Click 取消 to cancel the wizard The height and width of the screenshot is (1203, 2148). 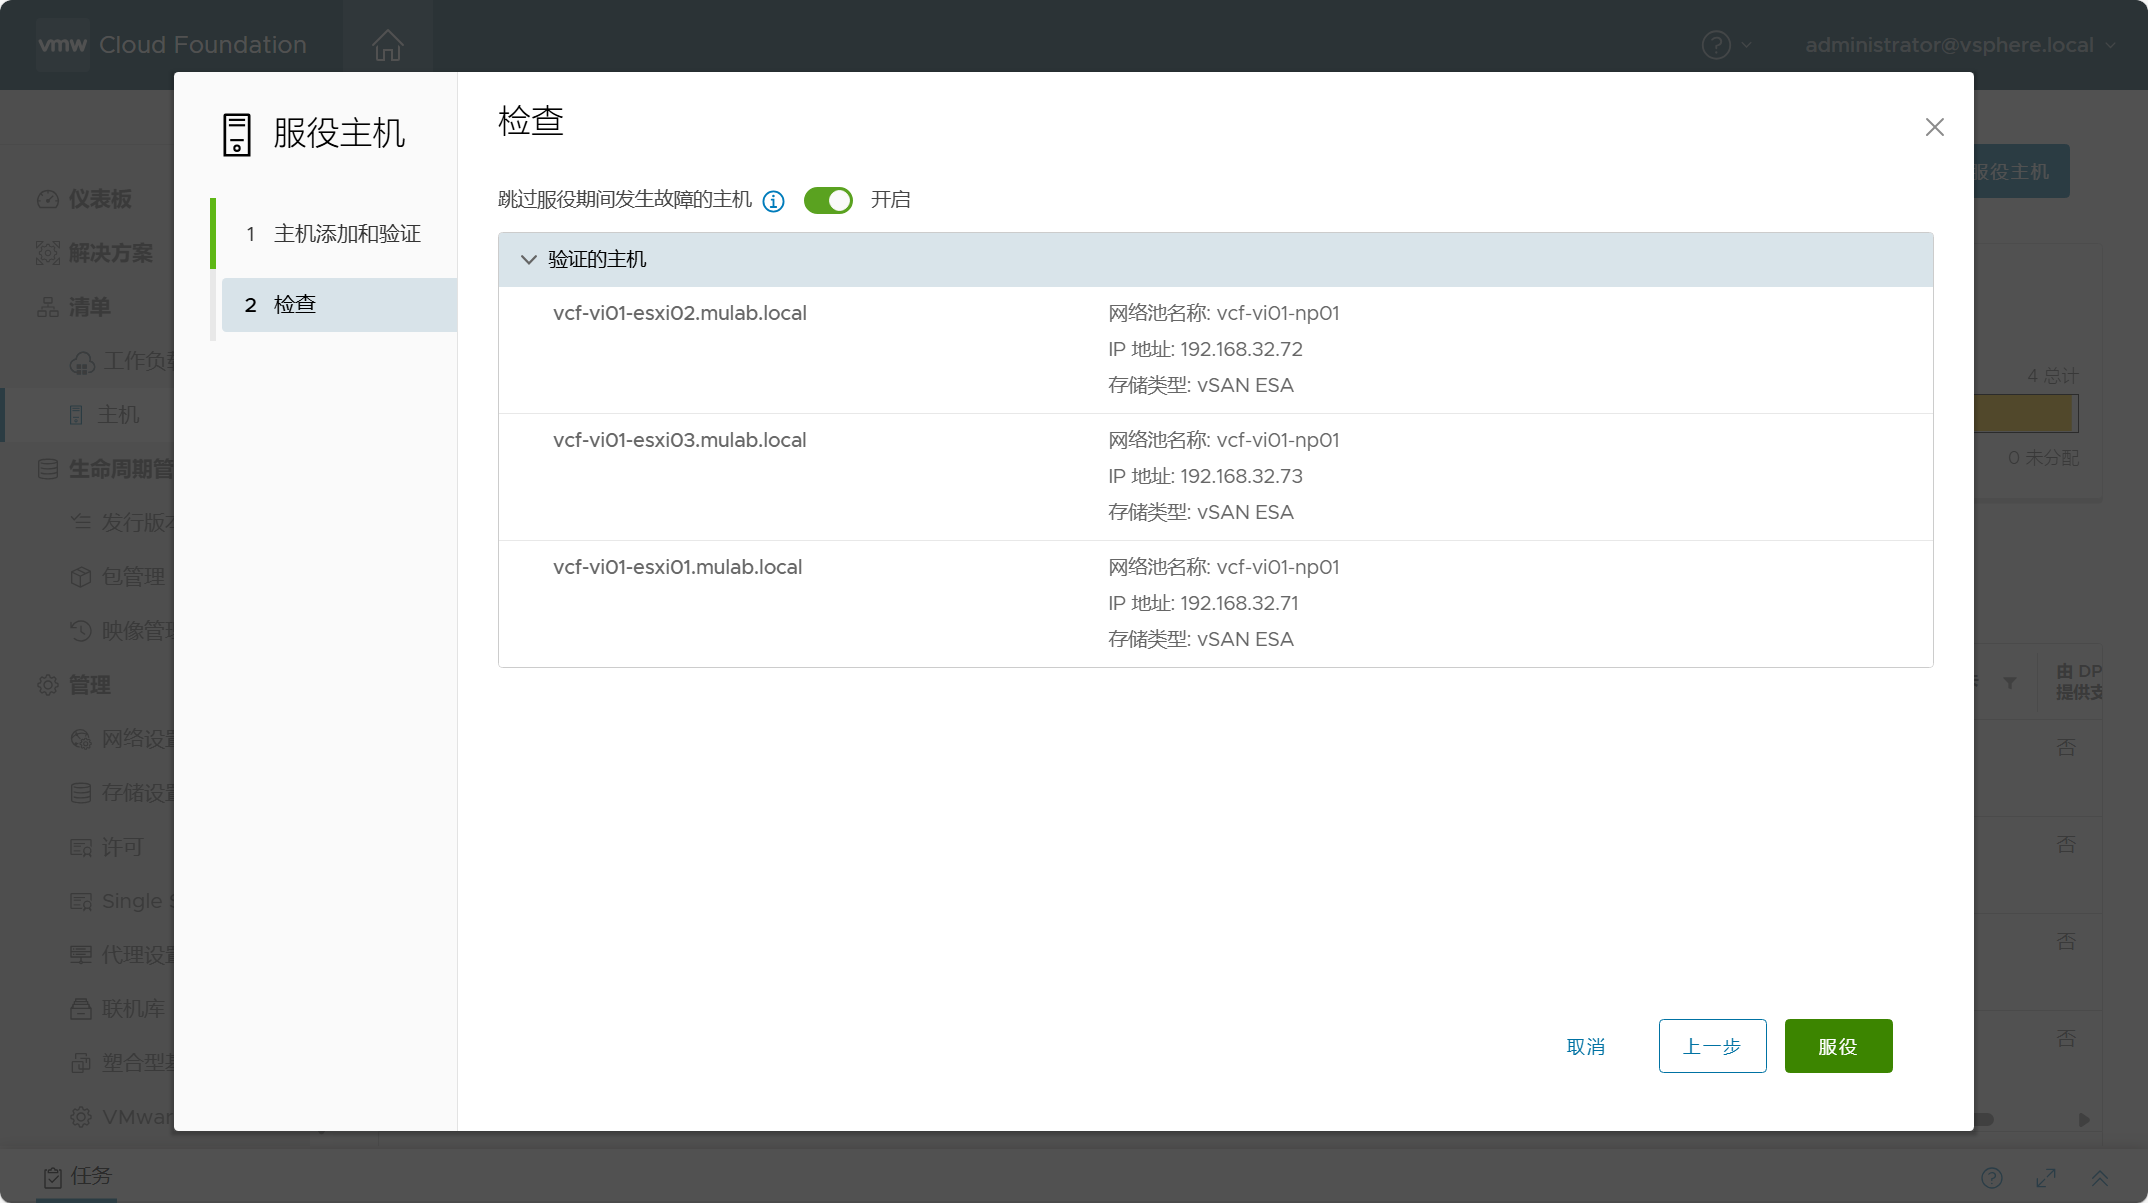click(x=1586, y=1046)
